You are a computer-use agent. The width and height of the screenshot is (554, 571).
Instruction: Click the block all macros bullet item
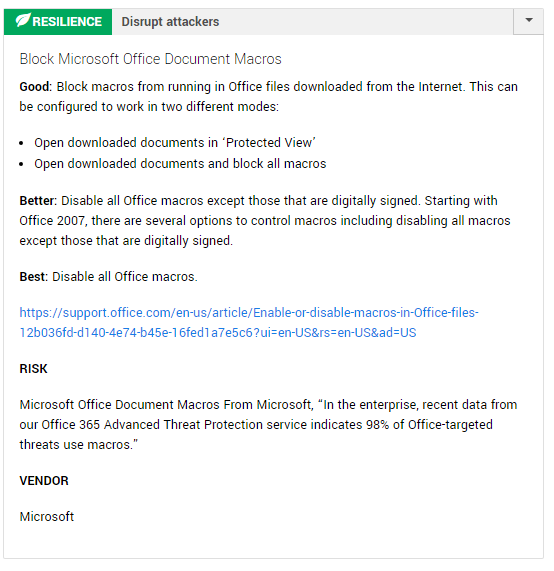(x=180, y=164)
